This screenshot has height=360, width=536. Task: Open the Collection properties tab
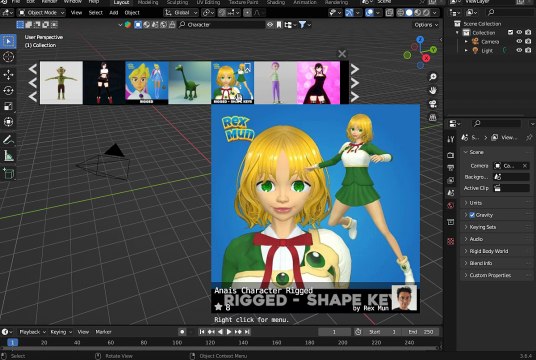[451, 222]
